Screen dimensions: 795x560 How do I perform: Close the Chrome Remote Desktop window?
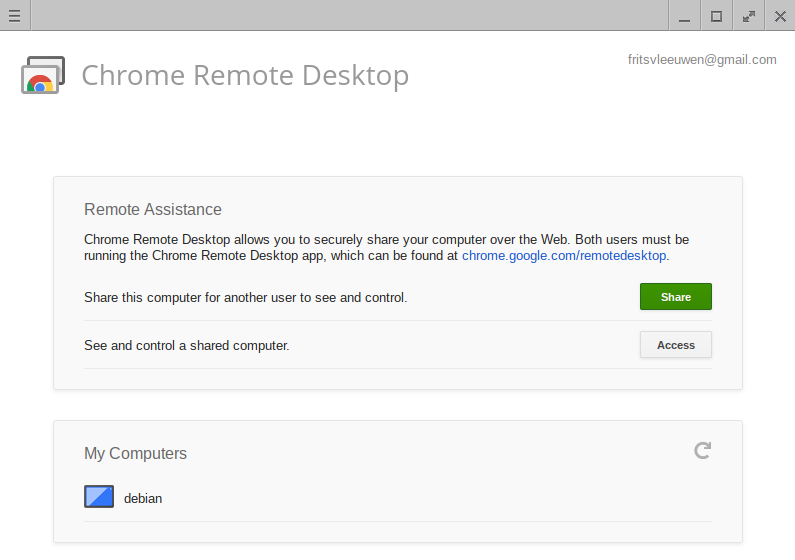point(780,16)
